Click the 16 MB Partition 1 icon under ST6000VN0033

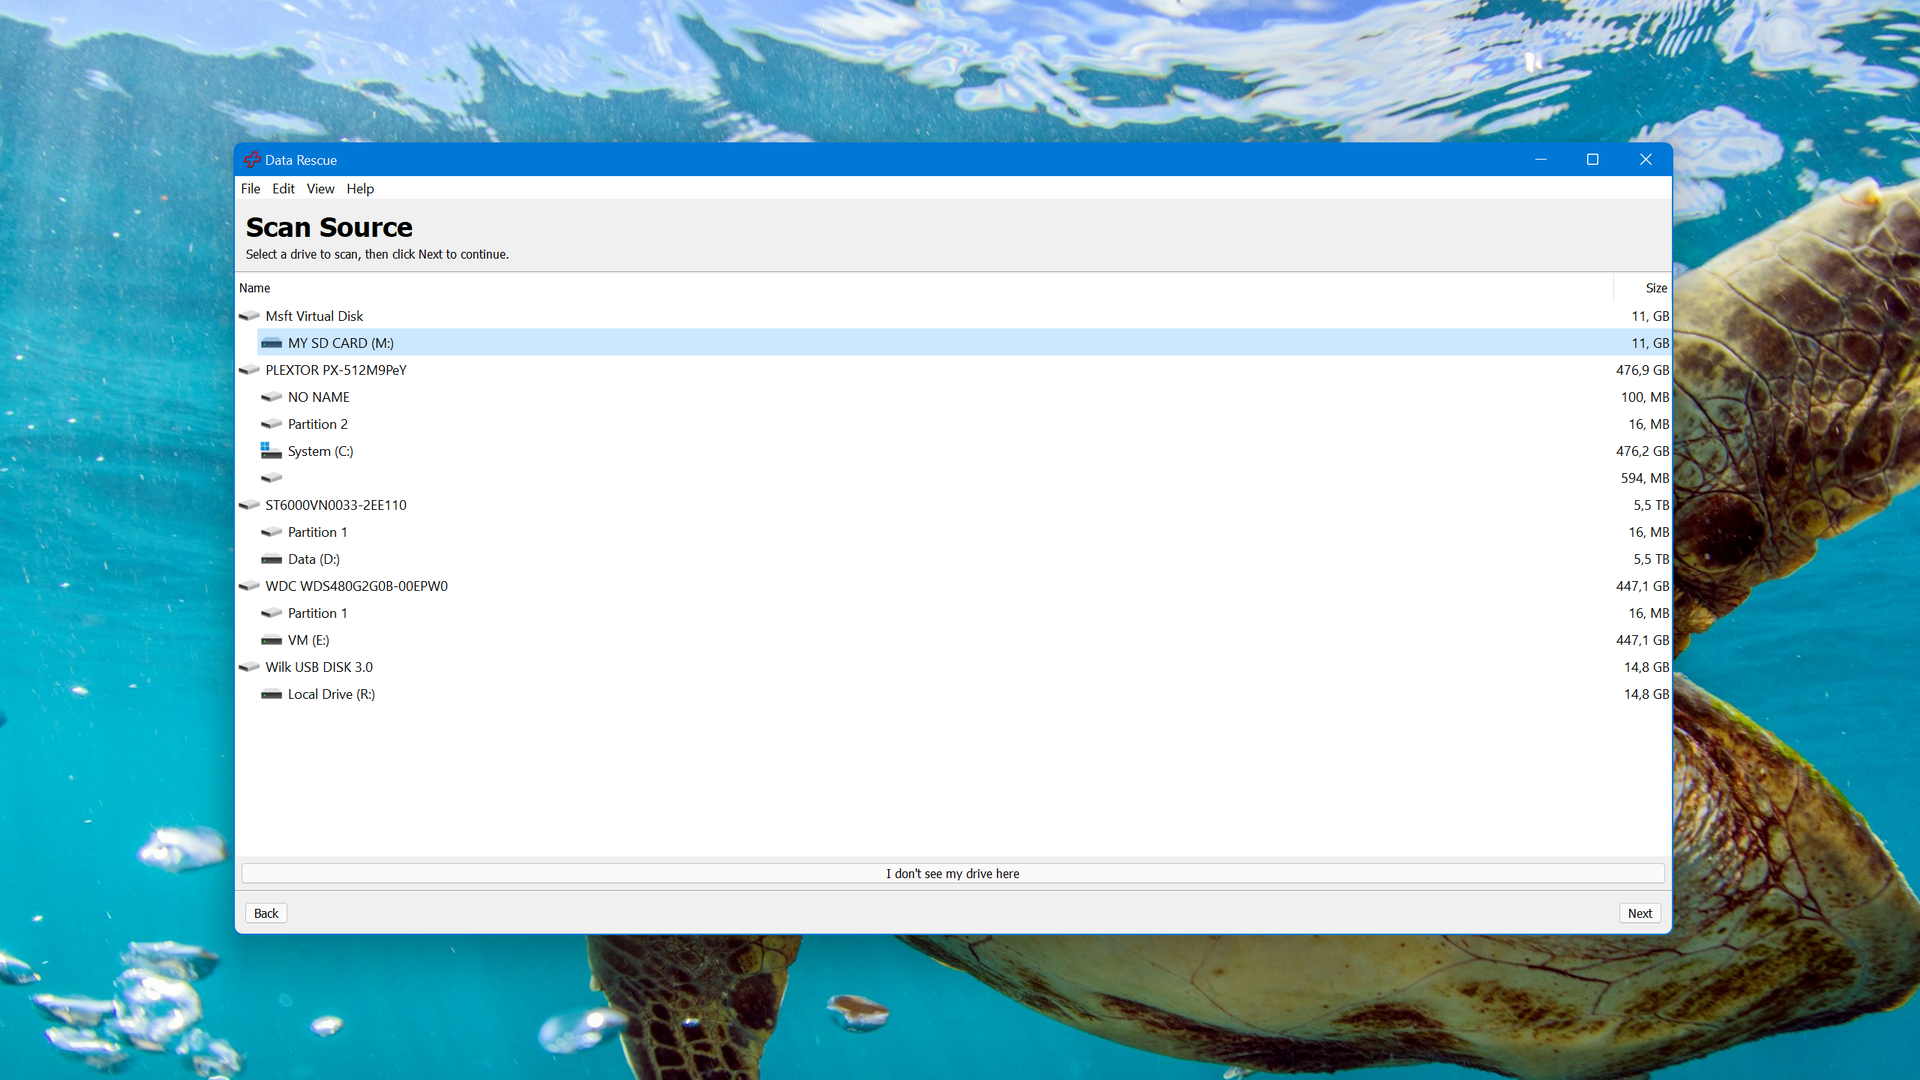coord(271,532)
